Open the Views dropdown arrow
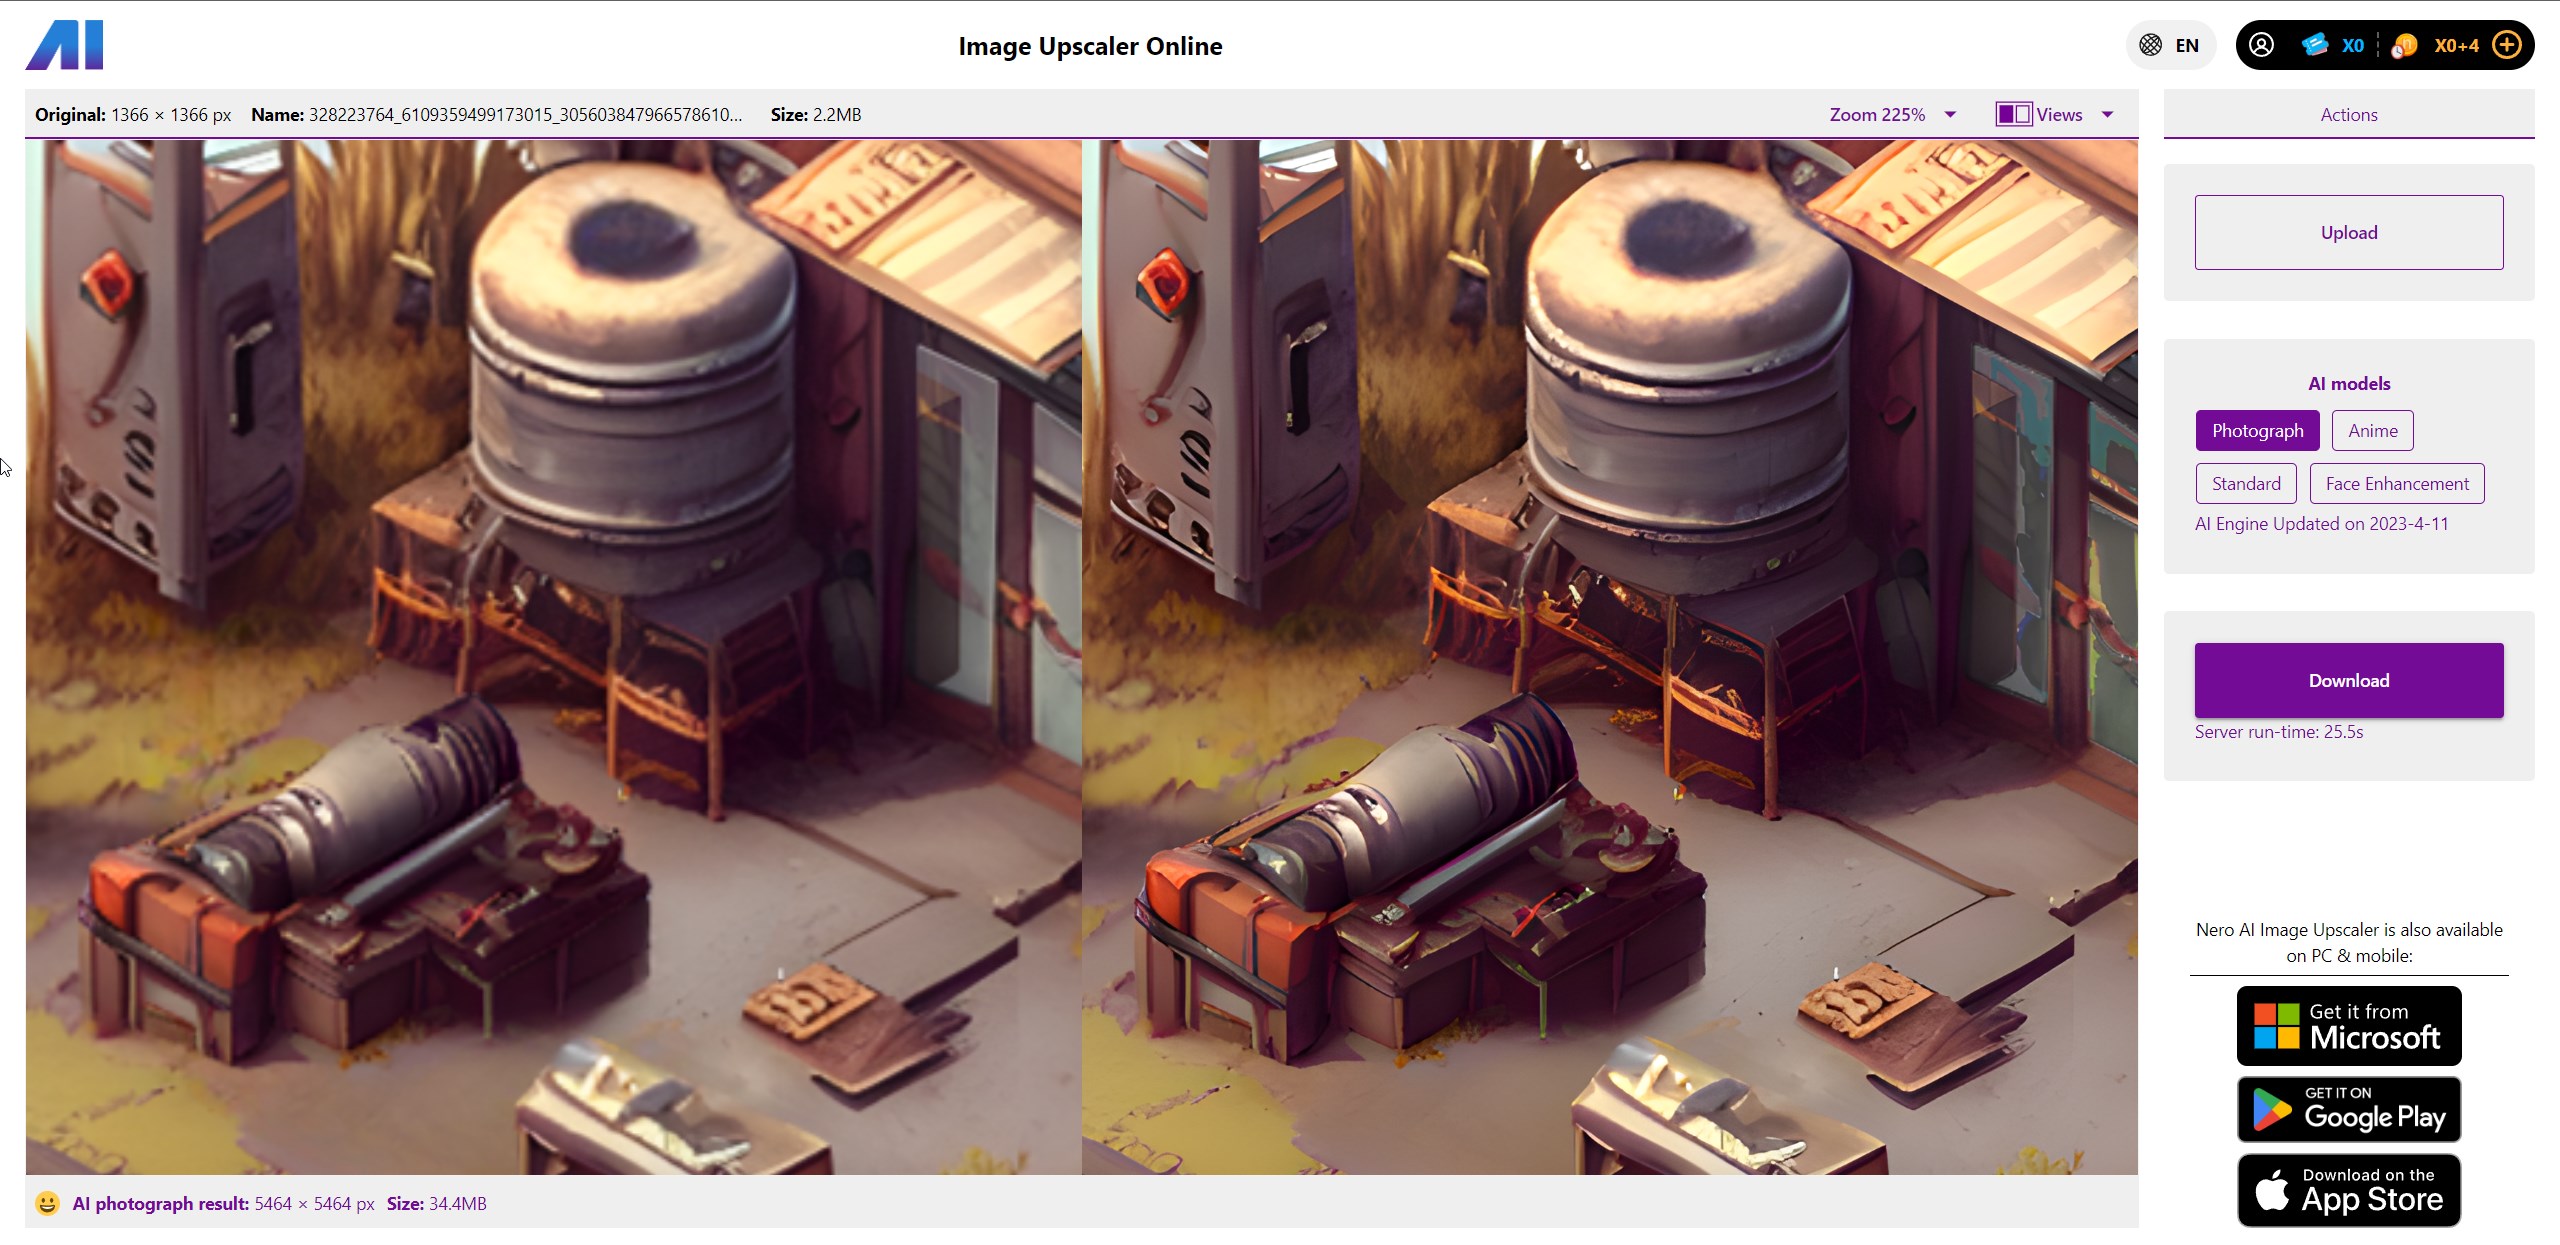 (x=2108, y=115)
